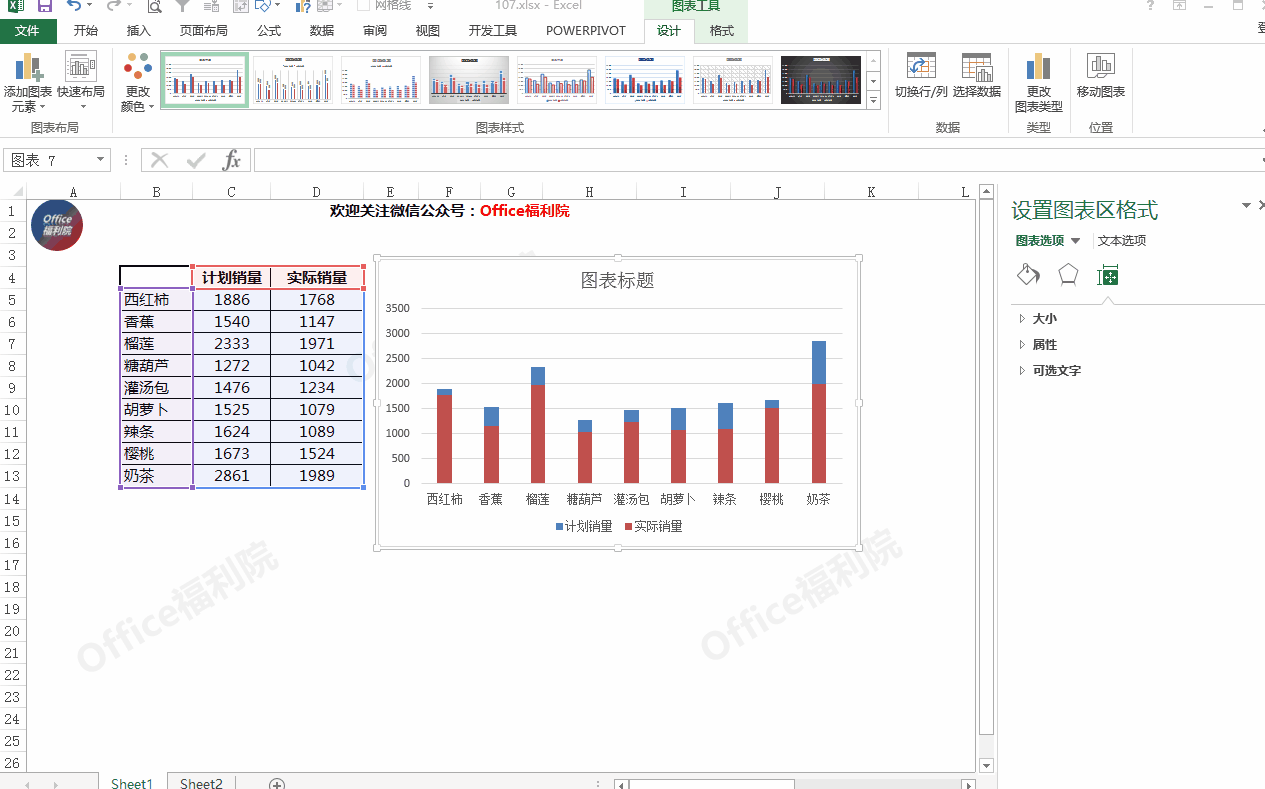Click the Undo arrow icon
Viewport: 1265px width, 789px height.
click(x=74, y=6)
